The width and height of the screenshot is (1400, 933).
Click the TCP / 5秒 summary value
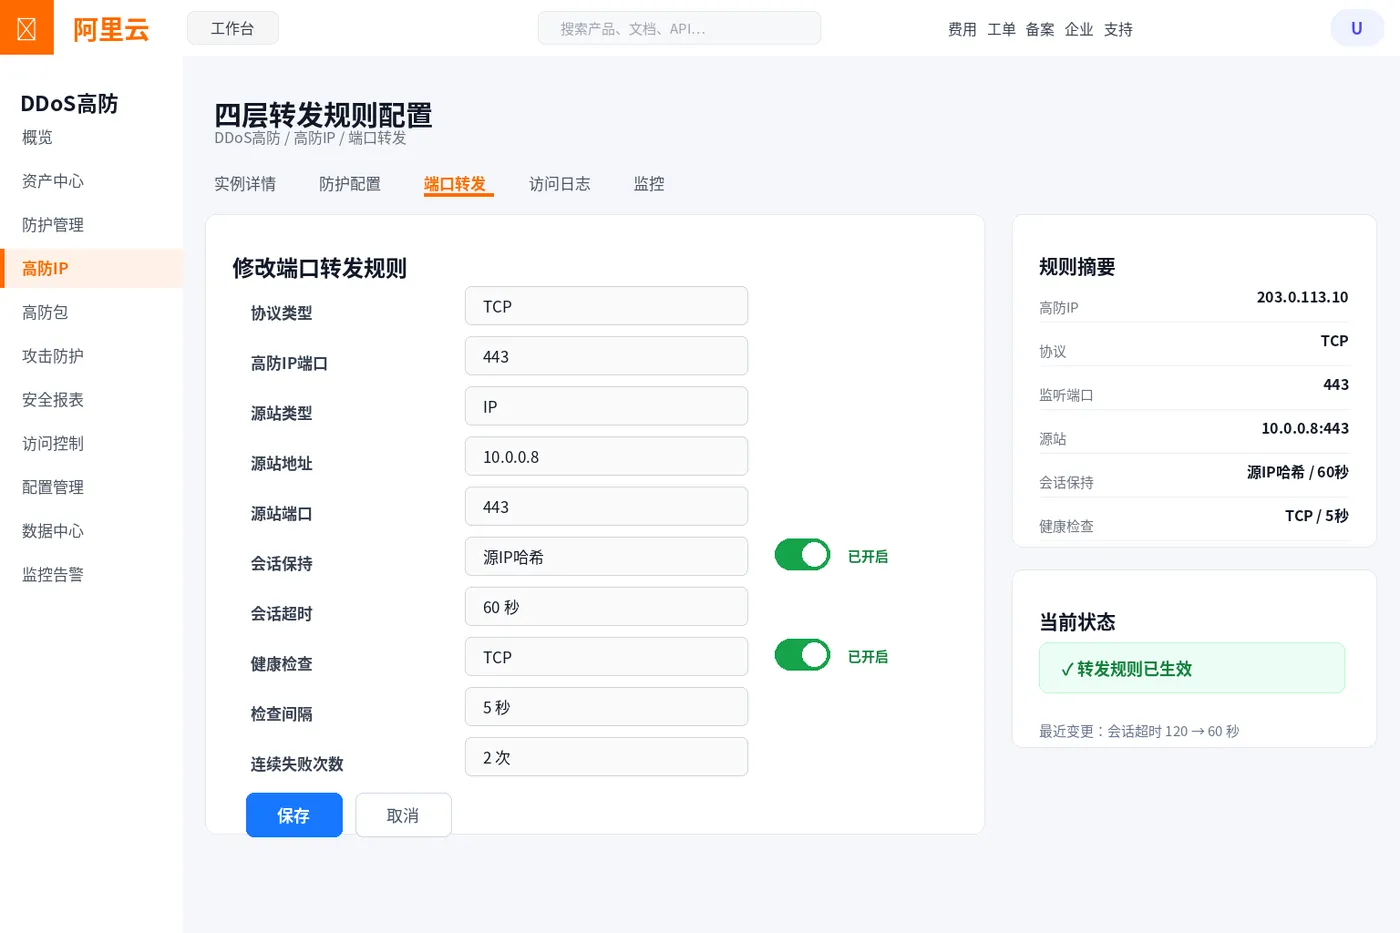pyautogui.click(x=1317, y=516)
